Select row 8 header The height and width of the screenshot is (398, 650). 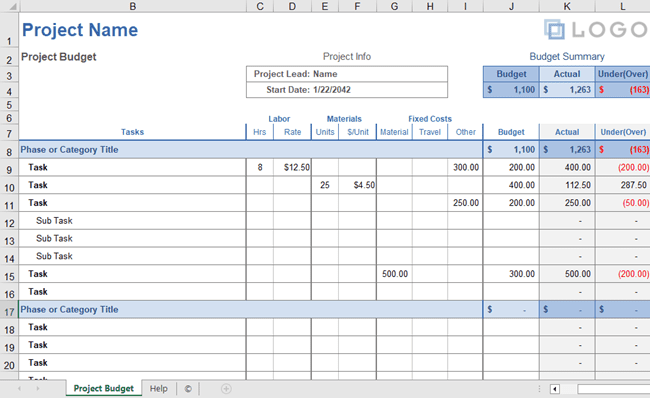pyautogui.click(x=9, y=151)
